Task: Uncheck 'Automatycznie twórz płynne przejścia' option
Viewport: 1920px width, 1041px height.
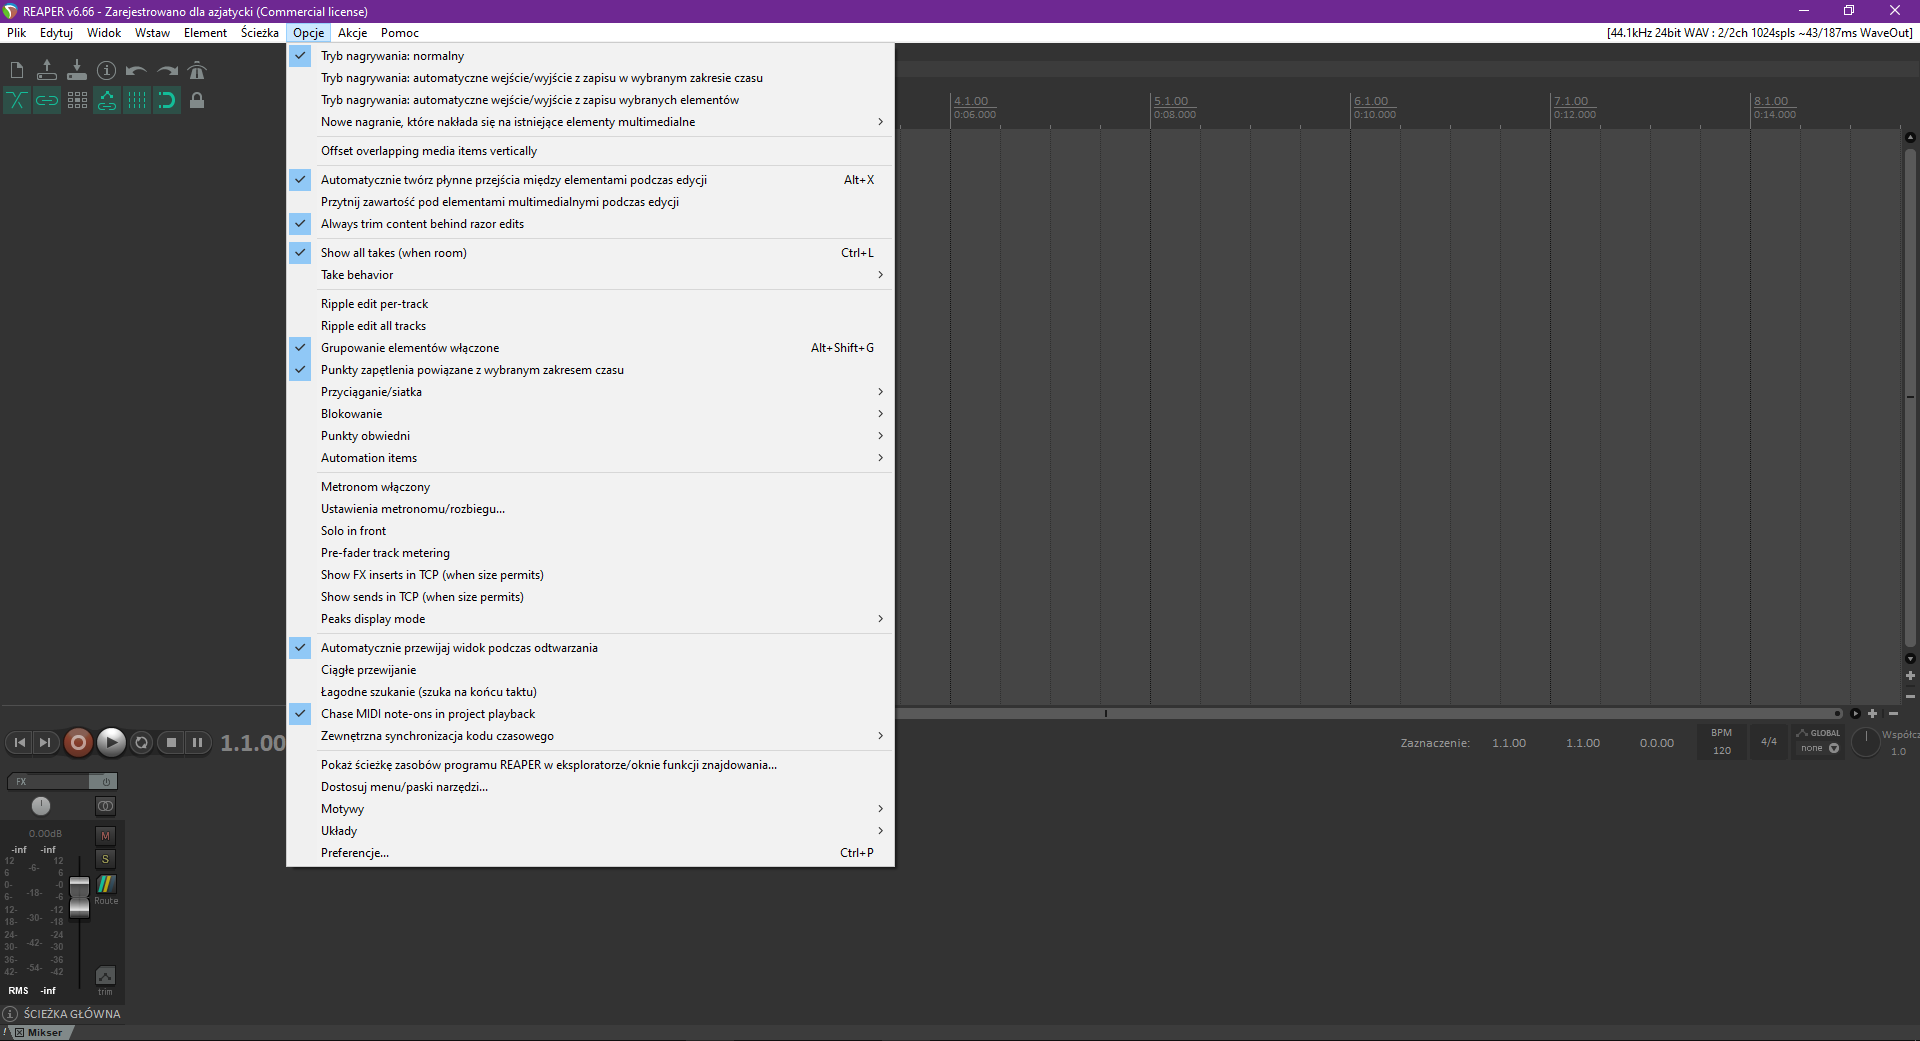Action: [590, 180]
